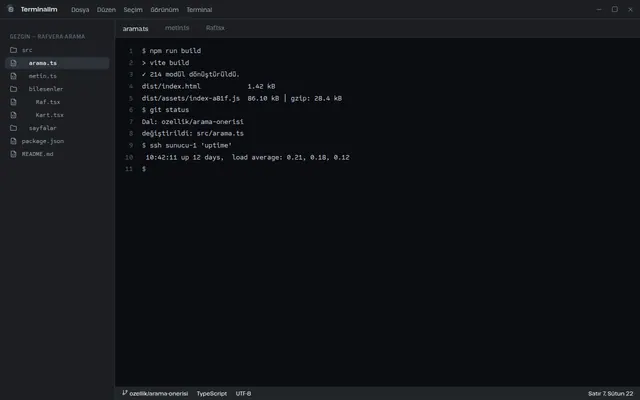Click the Terminalim app logo icon
Screen dimensions: 640x400
[x=11, y=9]
